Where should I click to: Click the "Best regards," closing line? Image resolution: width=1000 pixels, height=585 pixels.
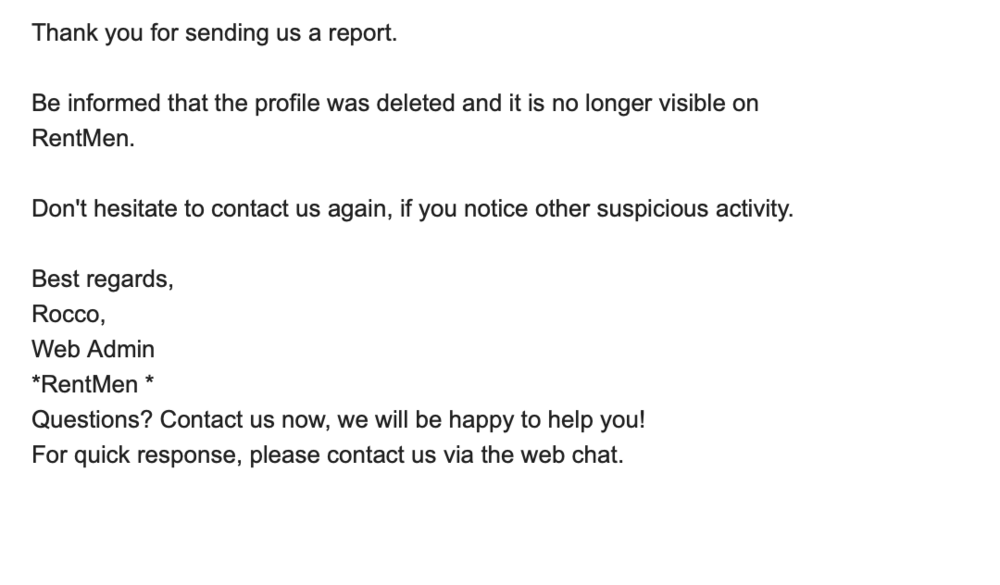click(102, 280)
